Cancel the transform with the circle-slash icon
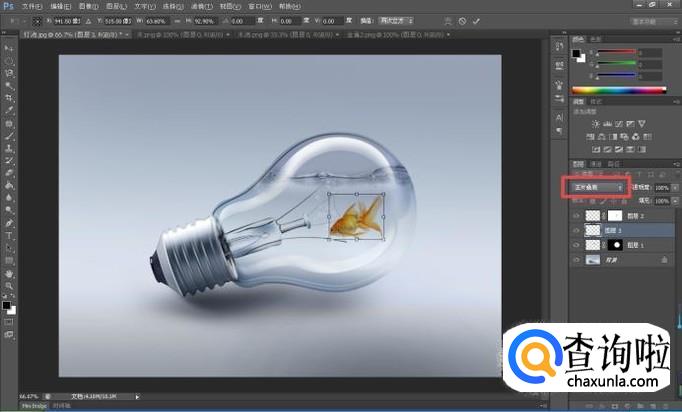Screen dimensions: 682x412 (x=460, y=20)
